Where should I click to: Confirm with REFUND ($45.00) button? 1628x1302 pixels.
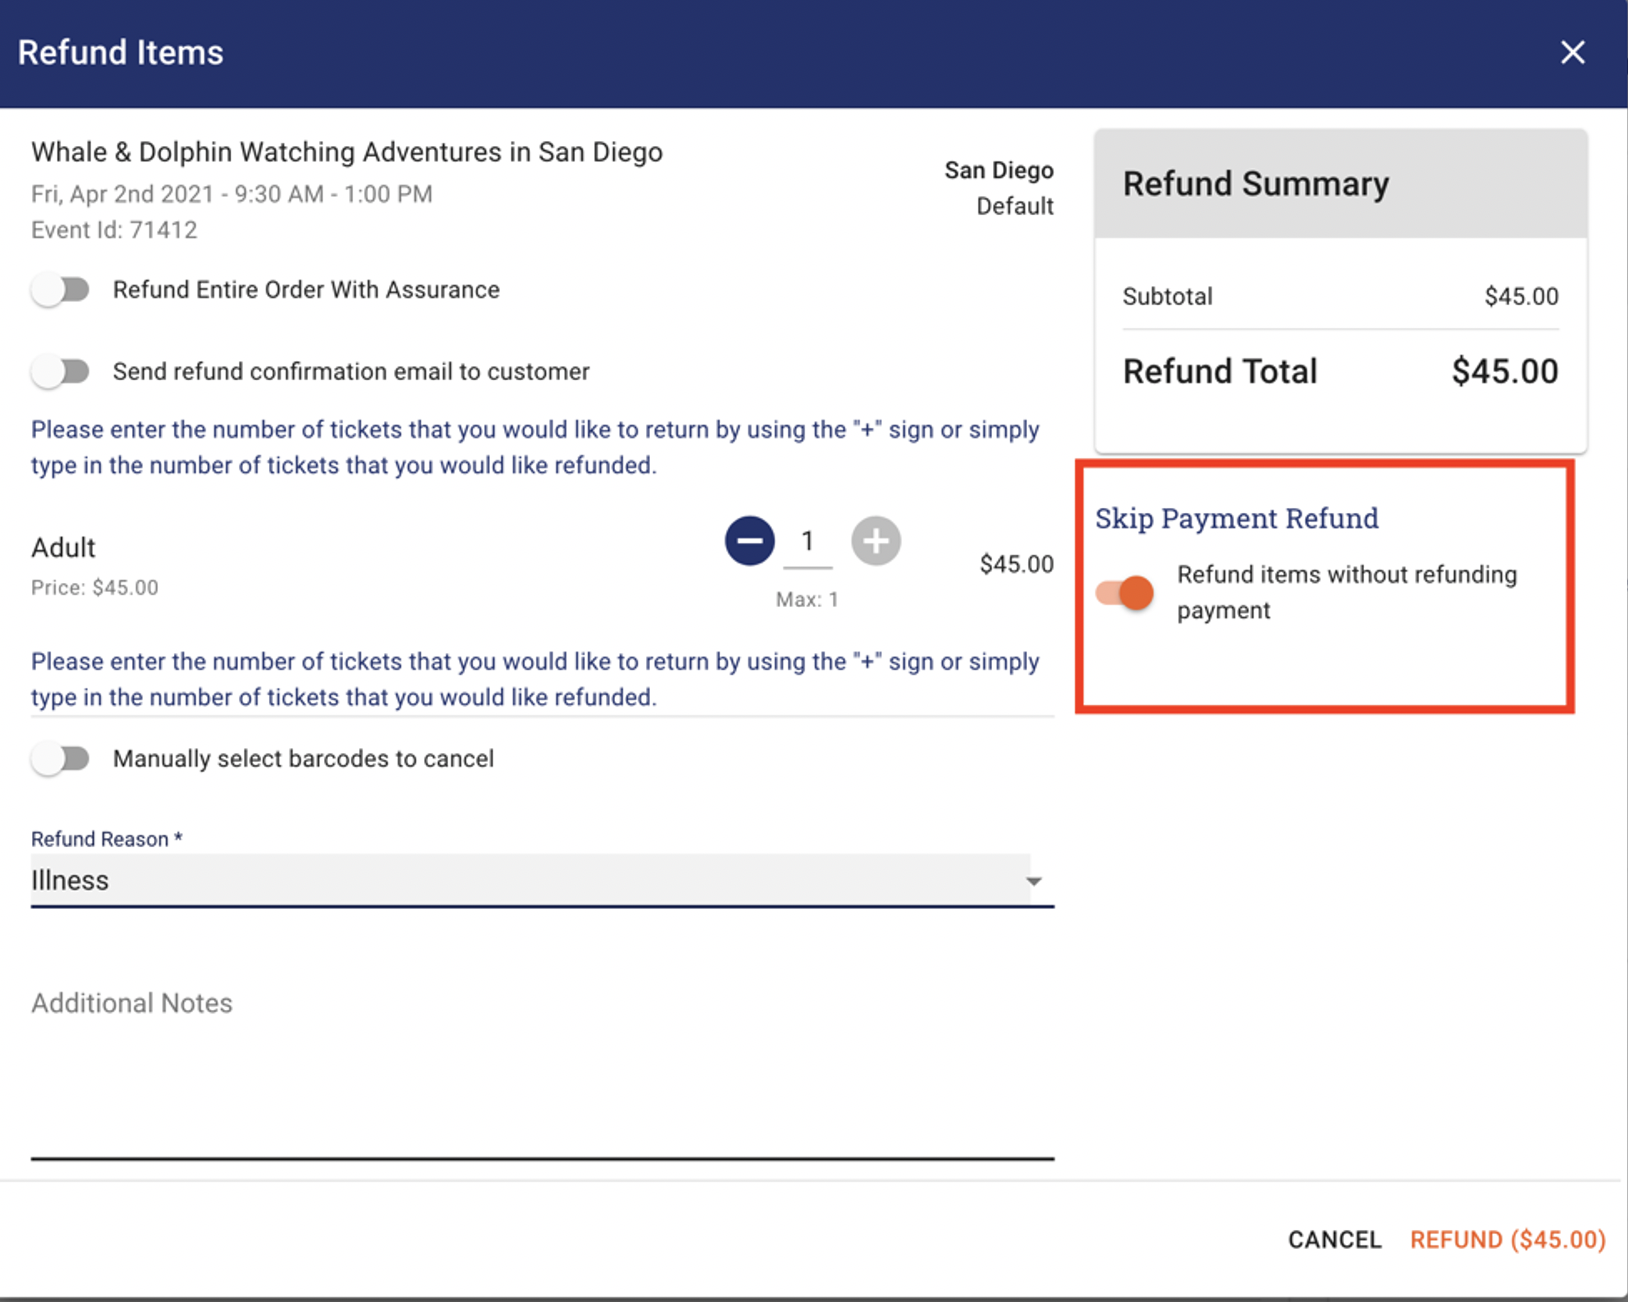[1508, 1240]
